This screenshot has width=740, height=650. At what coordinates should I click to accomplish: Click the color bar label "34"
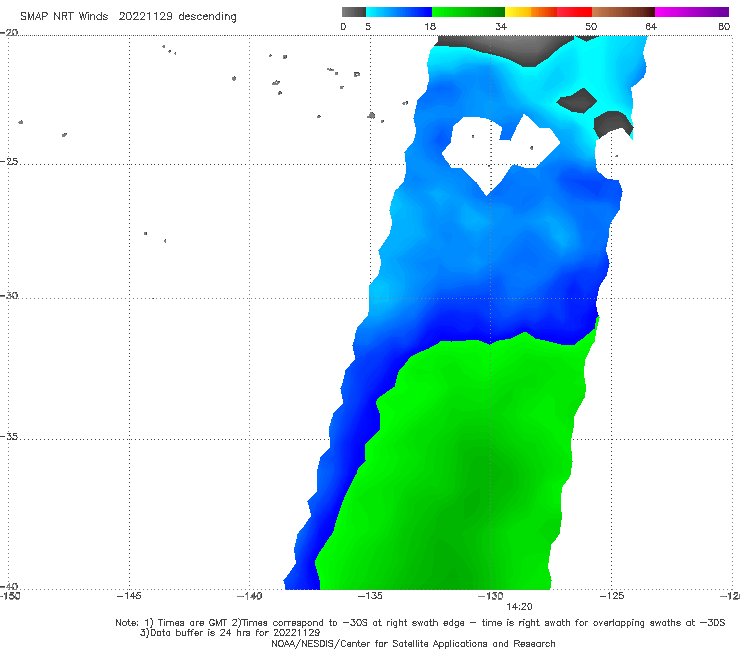501,27
